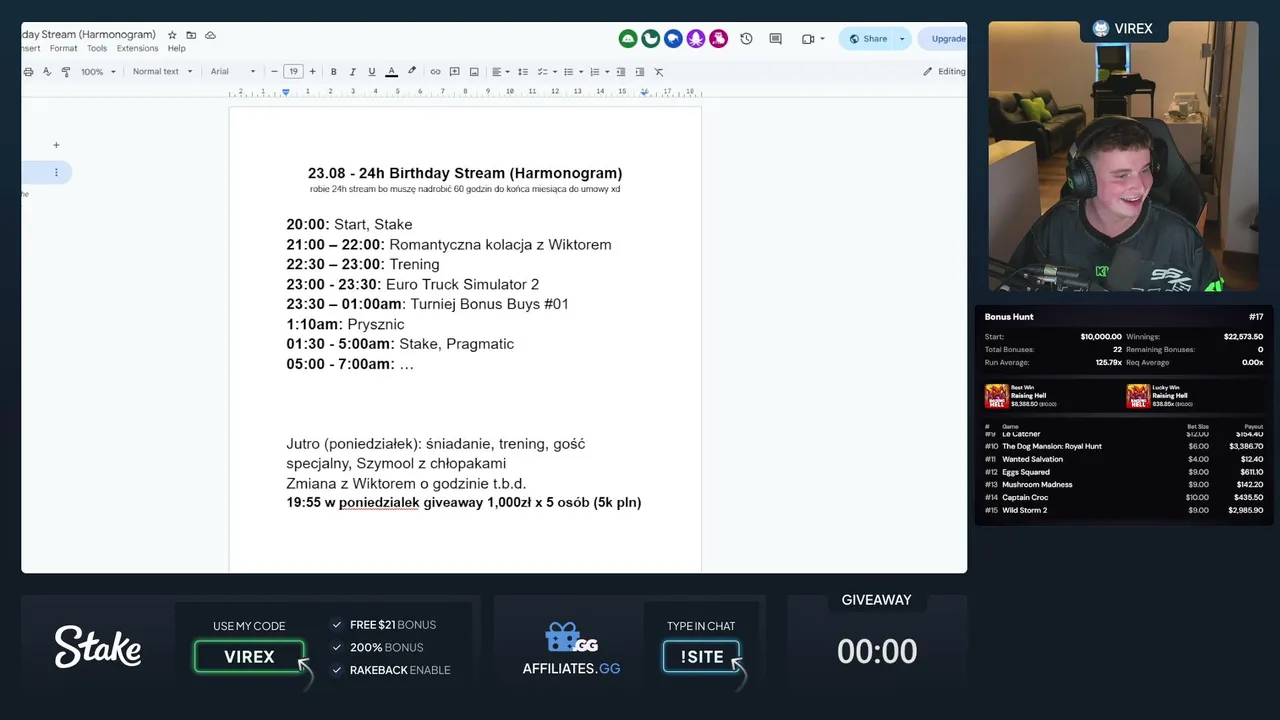
Task: Click the Wild Storm 2 bonus row
Action: click(x=1124, y=510)
